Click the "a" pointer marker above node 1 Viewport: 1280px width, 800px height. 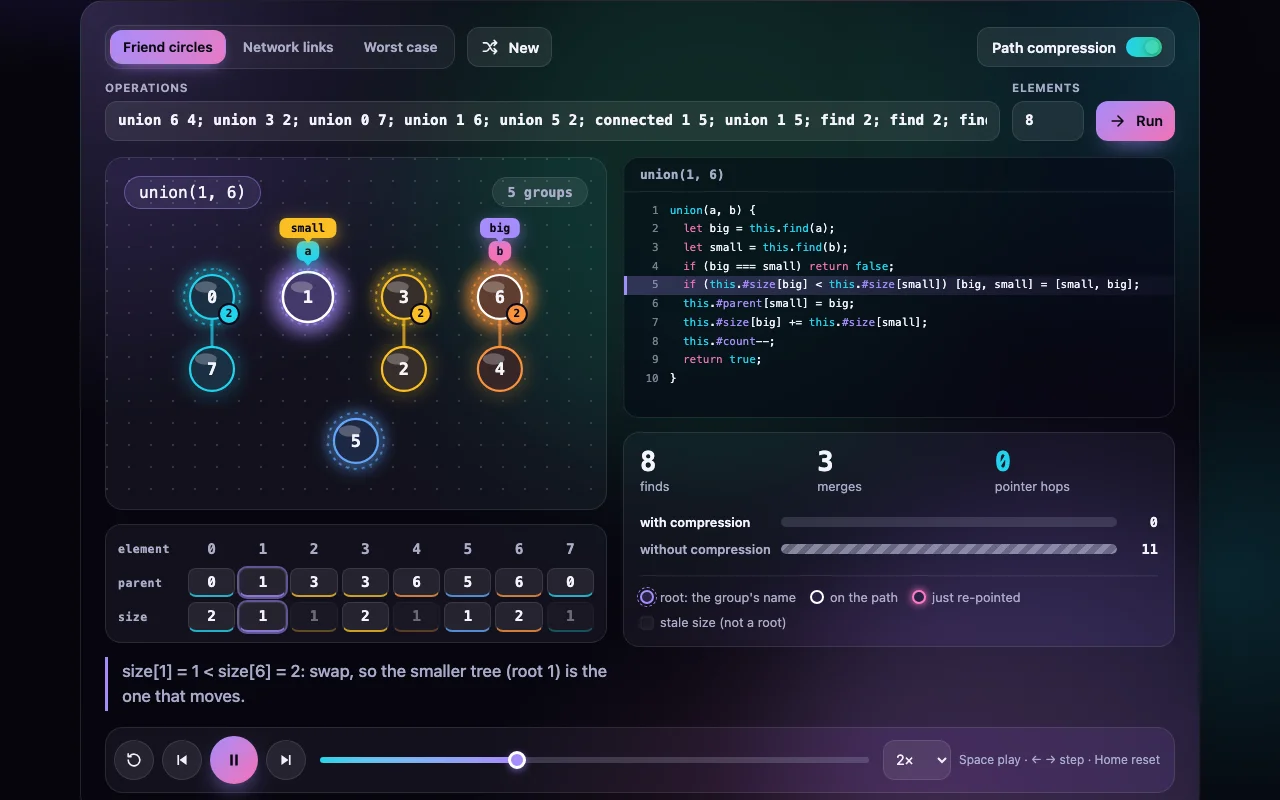[308, 252]
